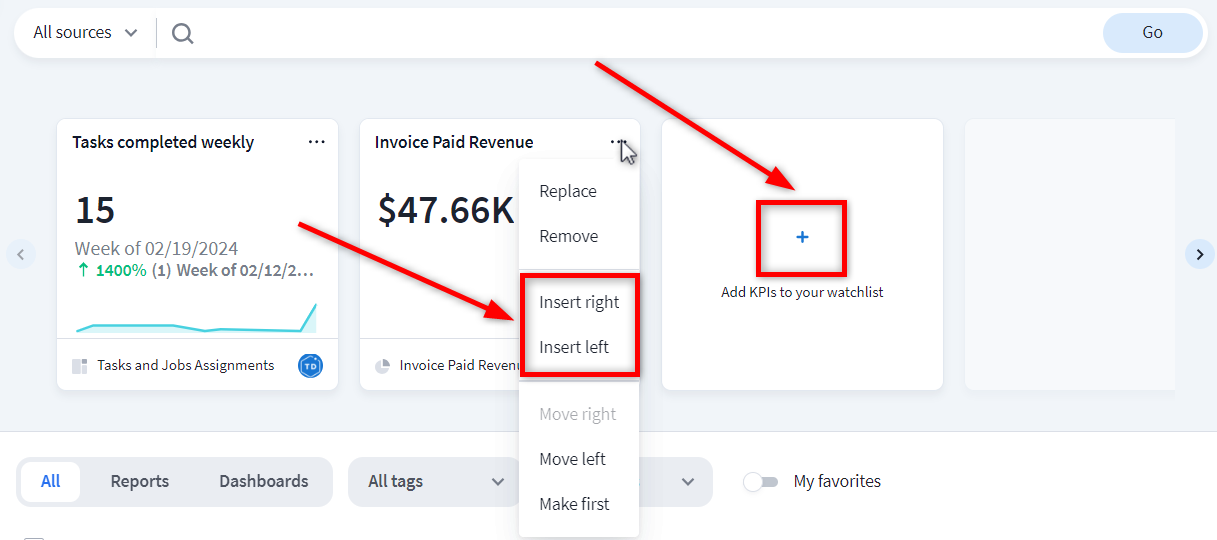The image size is (1217, 540).
Task: Choose Remove from the KPI menu
Action: (x=569, y=236)
